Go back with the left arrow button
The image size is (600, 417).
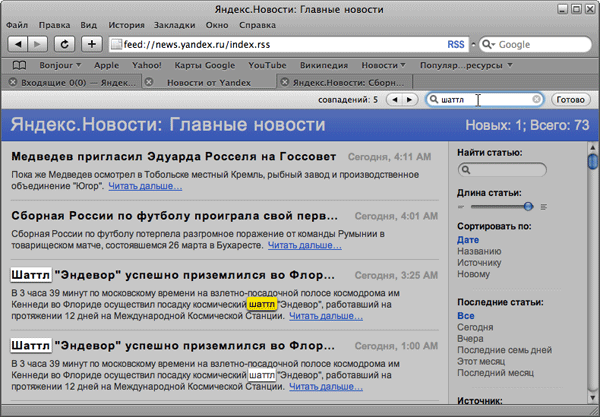(18, 44)
